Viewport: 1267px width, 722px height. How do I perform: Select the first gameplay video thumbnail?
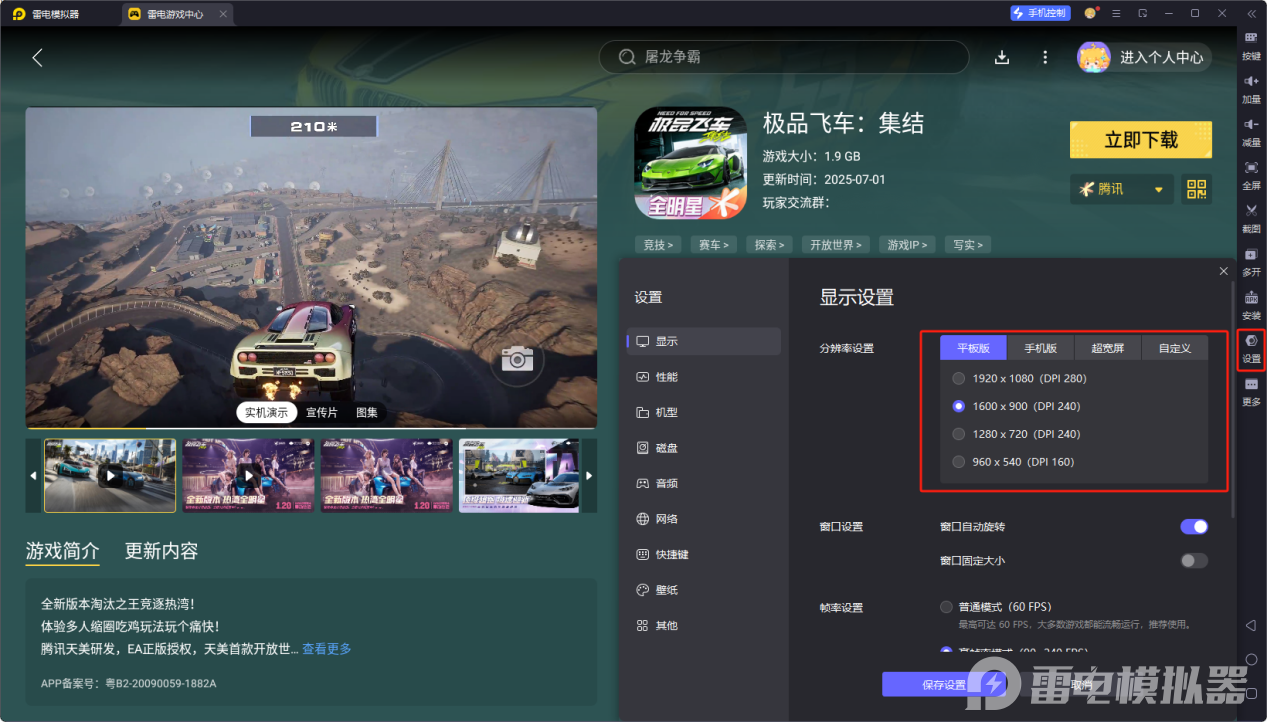click(x=109, y=475)
